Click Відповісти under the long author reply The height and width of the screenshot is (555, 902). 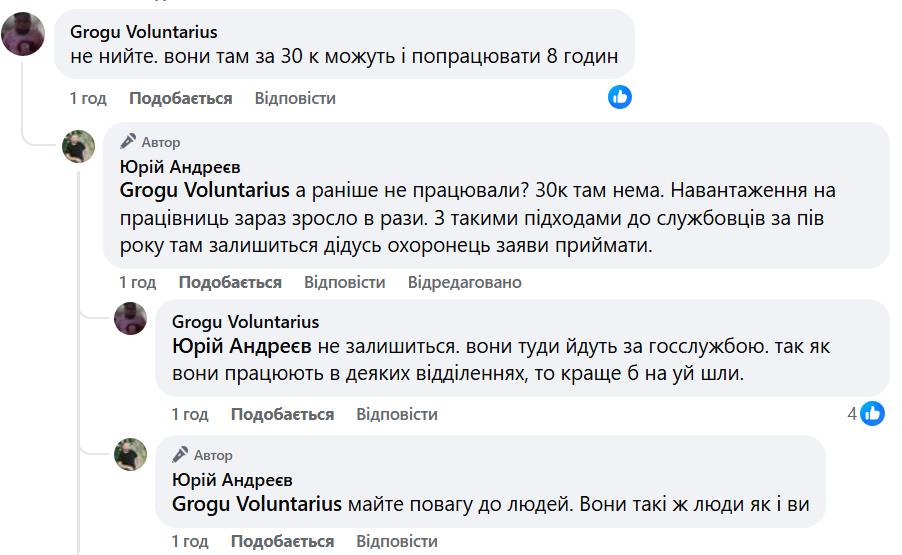click(x=344, y=282)
